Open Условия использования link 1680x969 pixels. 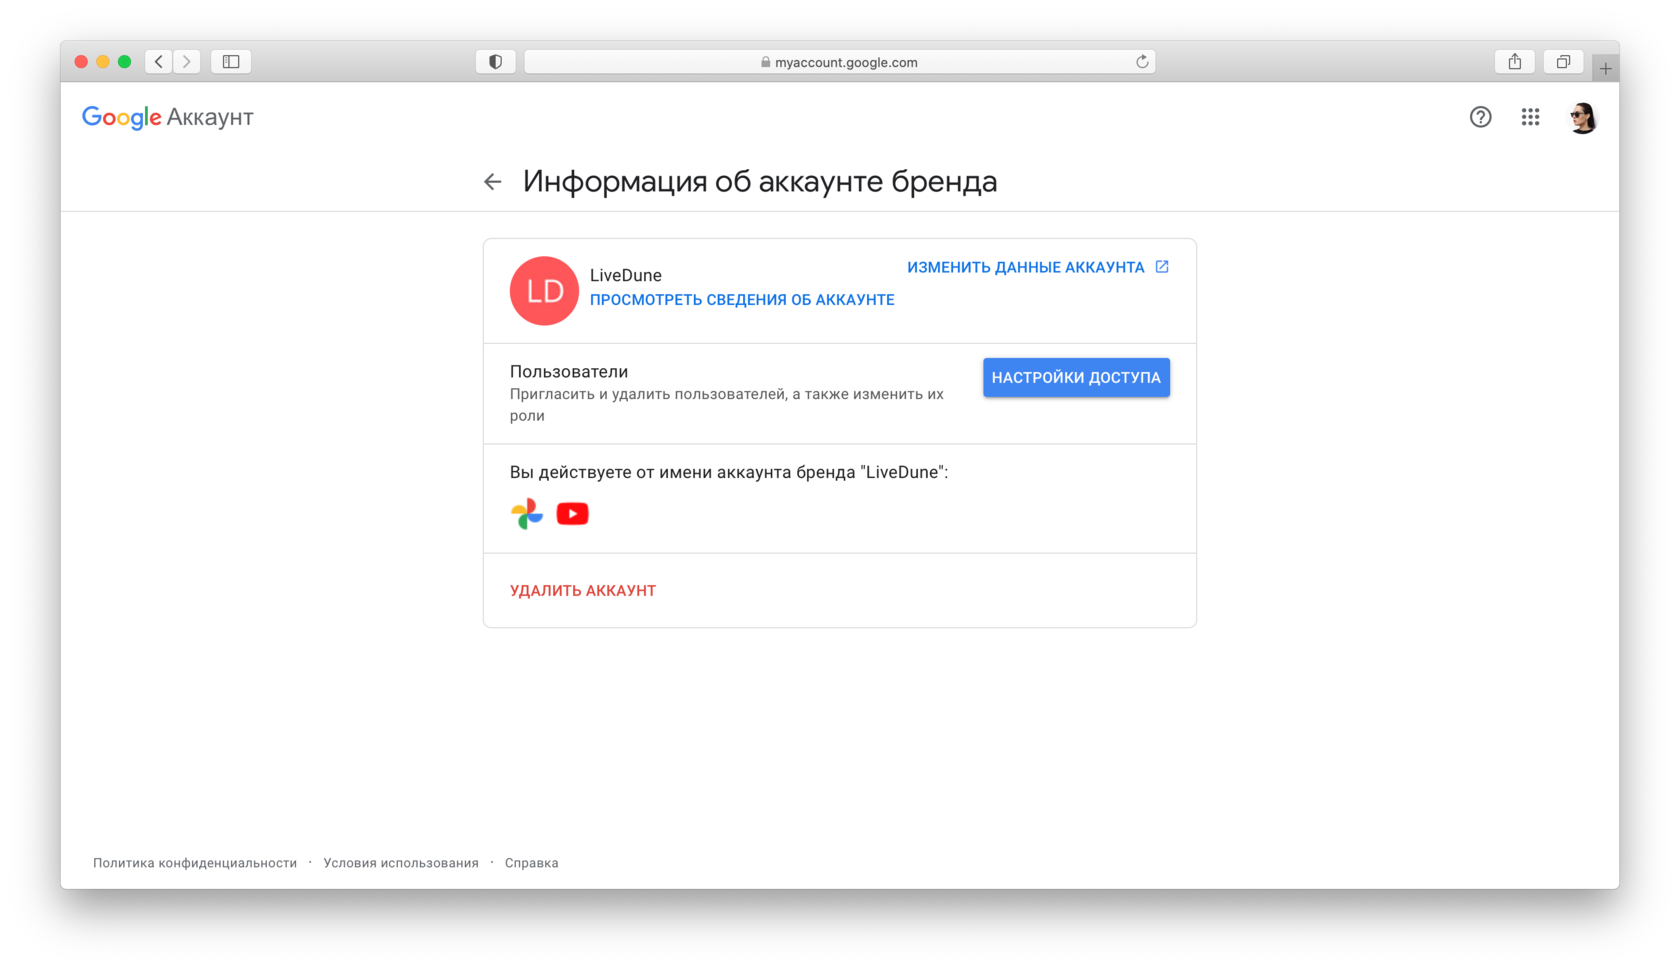[x=401, y=862]
